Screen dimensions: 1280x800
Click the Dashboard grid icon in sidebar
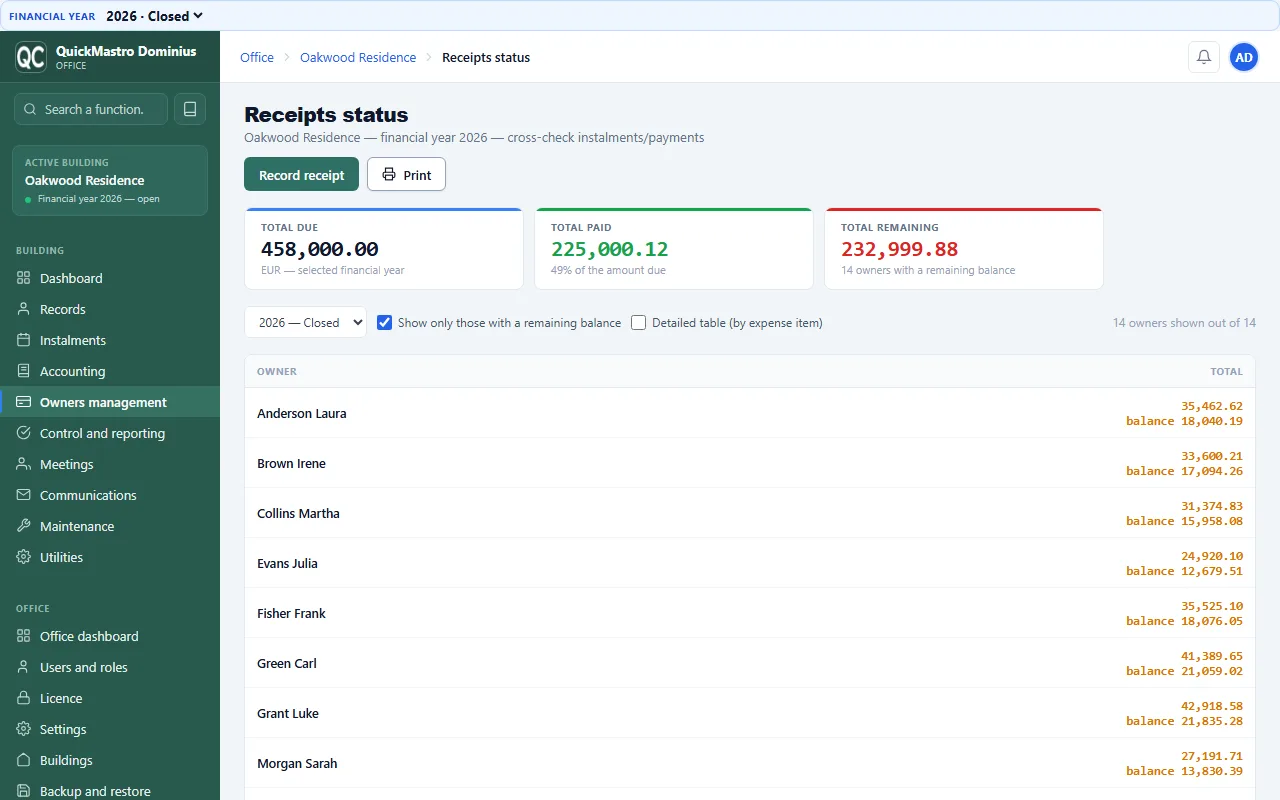tap(24, 278)
